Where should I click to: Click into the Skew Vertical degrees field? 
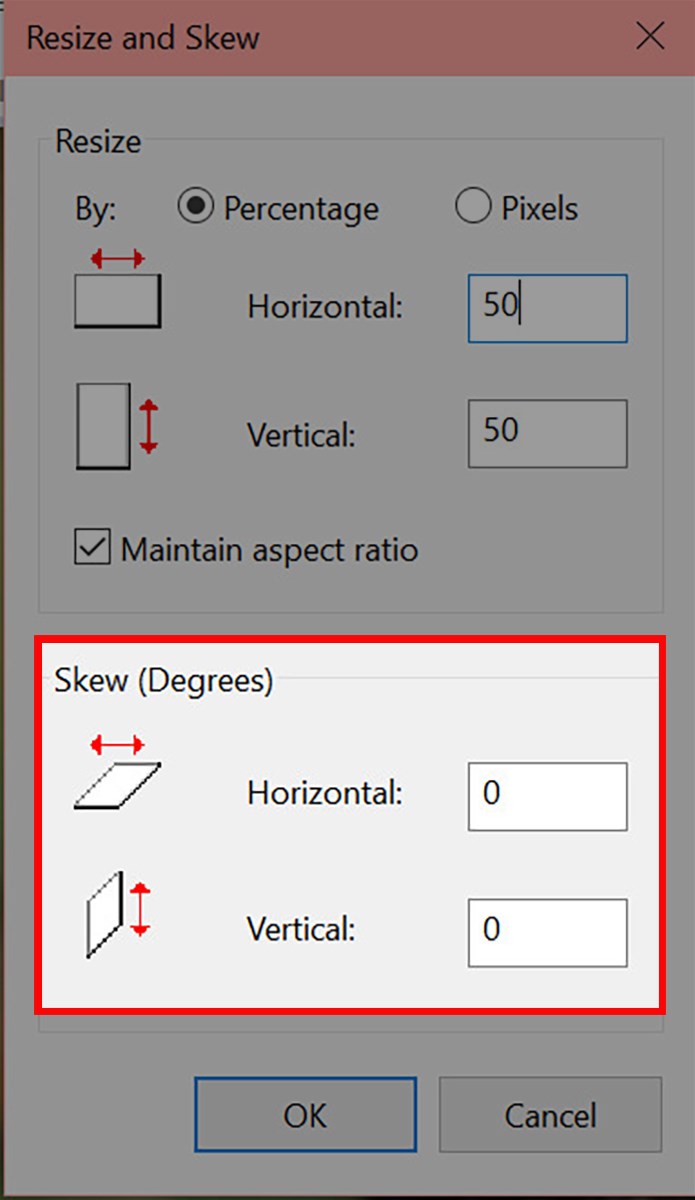click(547, 932)
